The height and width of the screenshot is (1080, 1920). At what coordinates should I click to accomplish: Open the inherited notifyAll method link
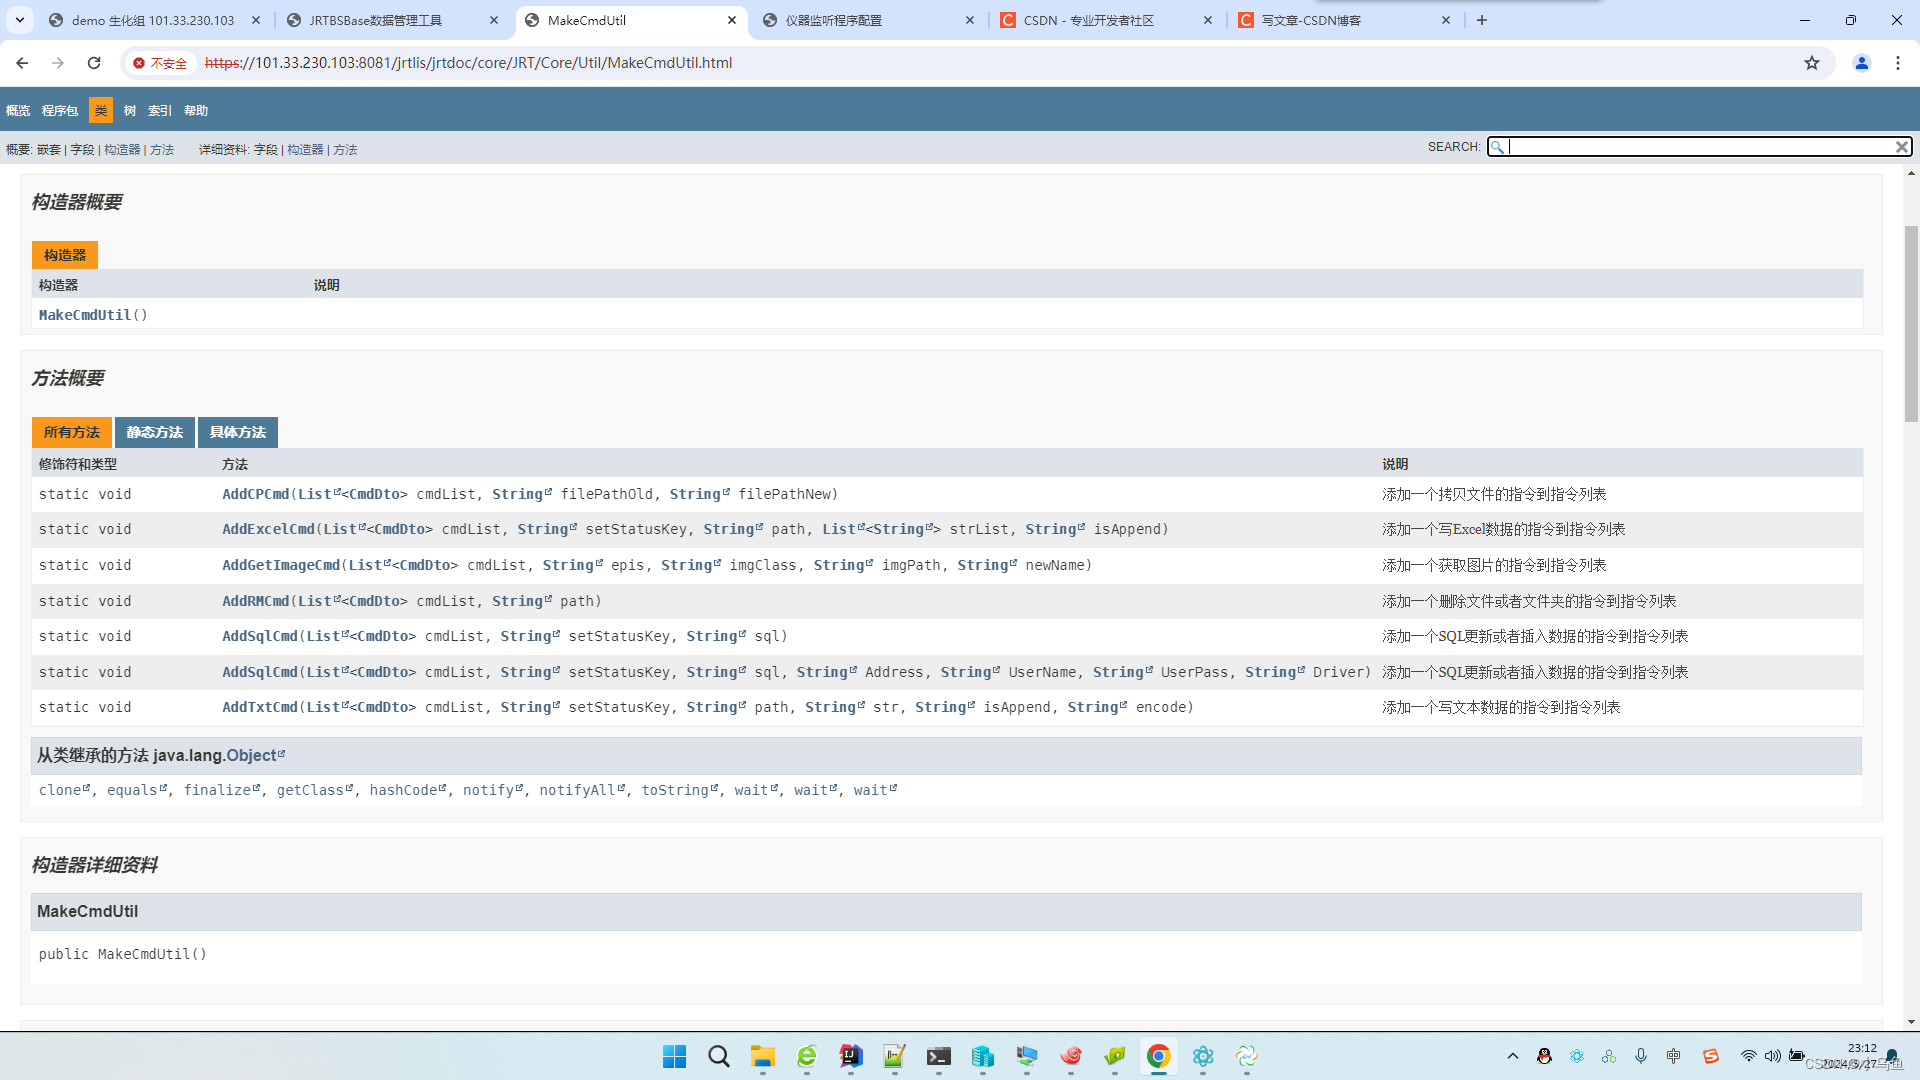click(582, 790)
